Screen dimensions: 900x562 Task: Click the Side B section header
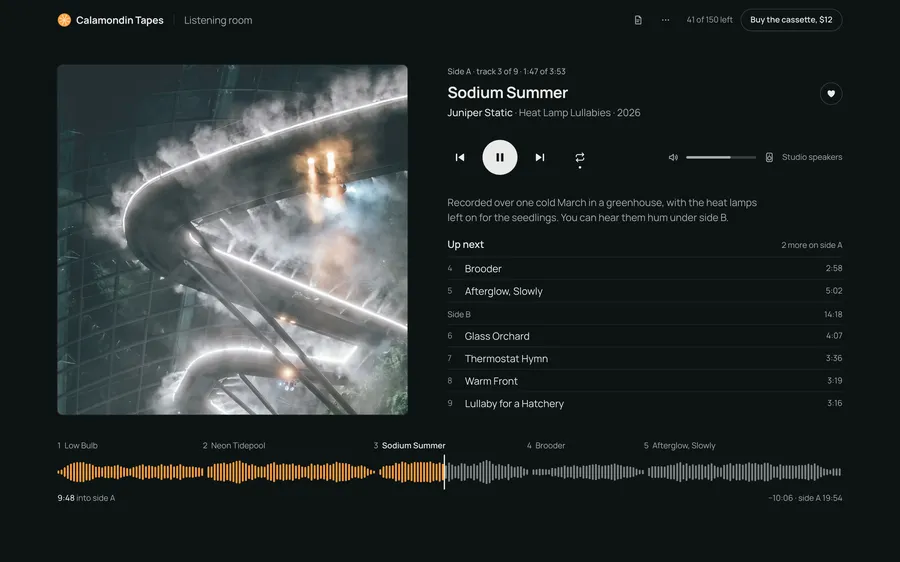[459, 315]
